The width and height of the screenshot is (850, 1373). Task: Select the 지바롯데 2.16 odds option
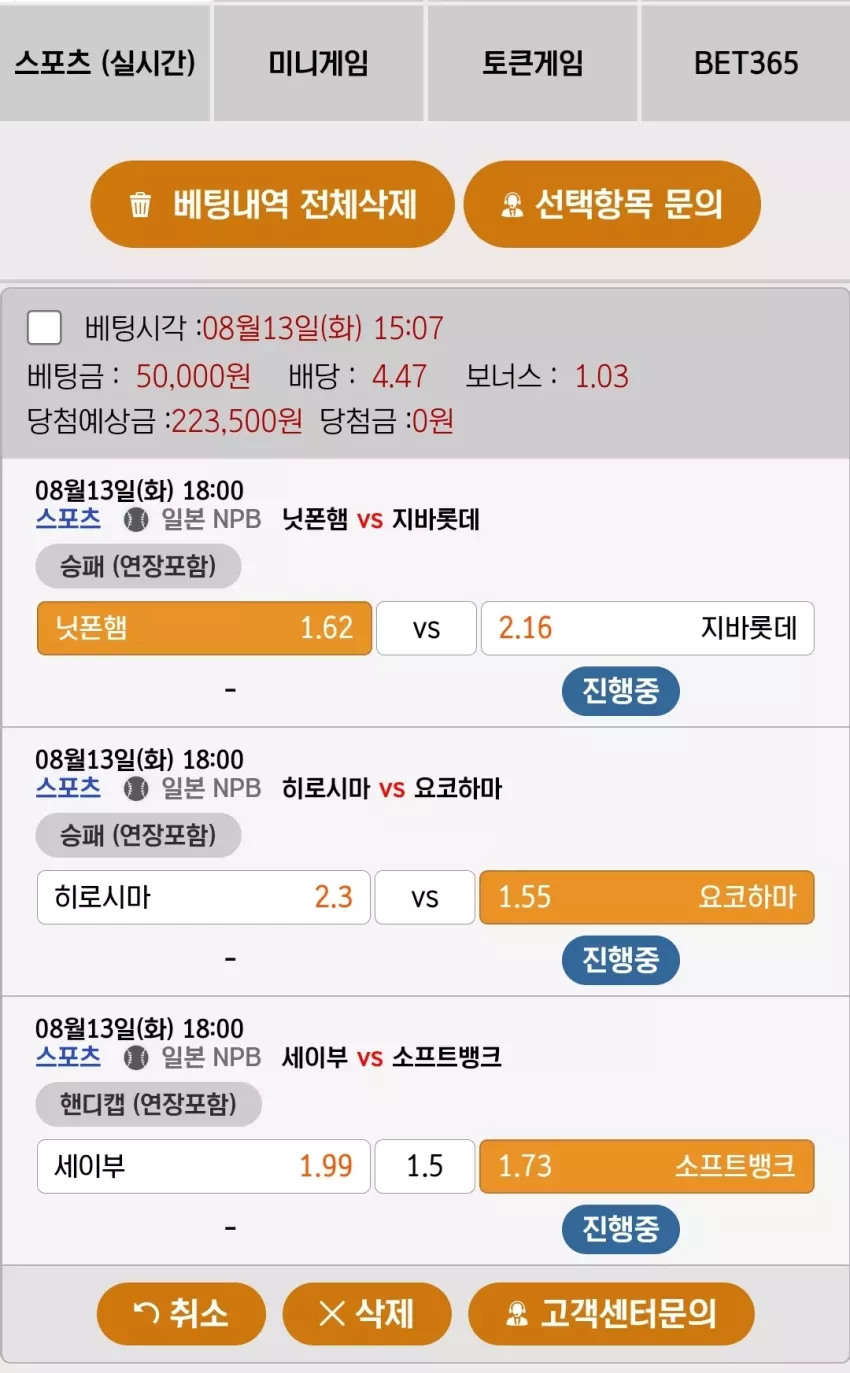[x=647, y=628]
